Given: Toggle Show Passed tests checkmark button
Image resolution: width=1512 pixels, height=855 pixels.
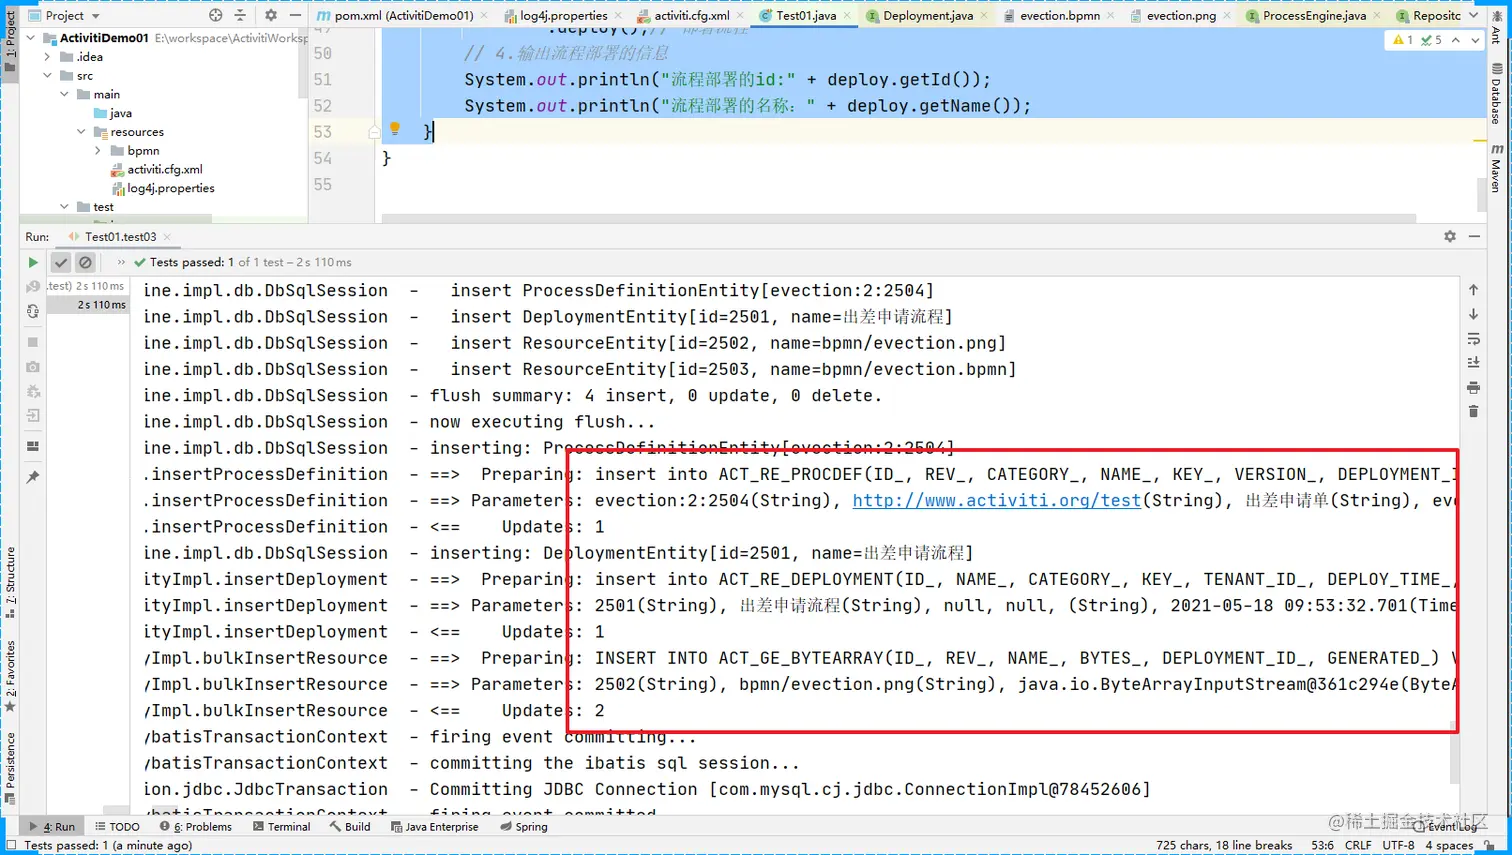Looking at the screenshot, I should point(61,262).
